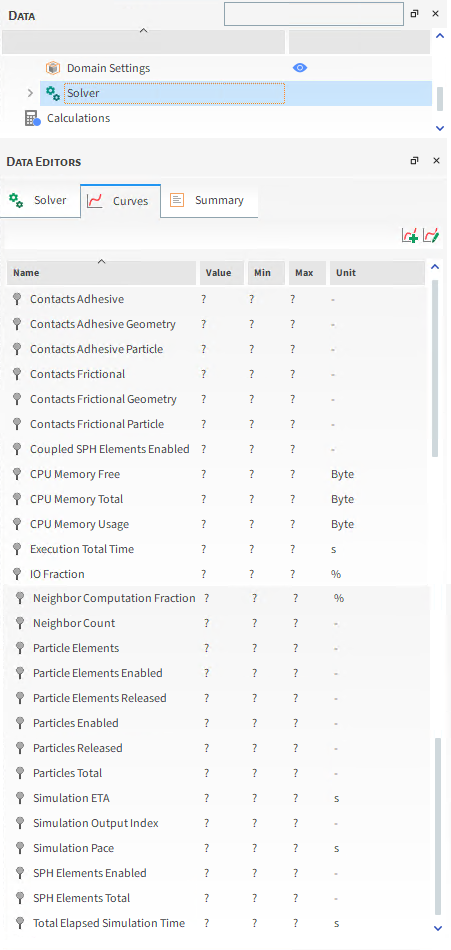
Task: Click pin icon of Neighbor Count
Action: (x=20, y=623)
